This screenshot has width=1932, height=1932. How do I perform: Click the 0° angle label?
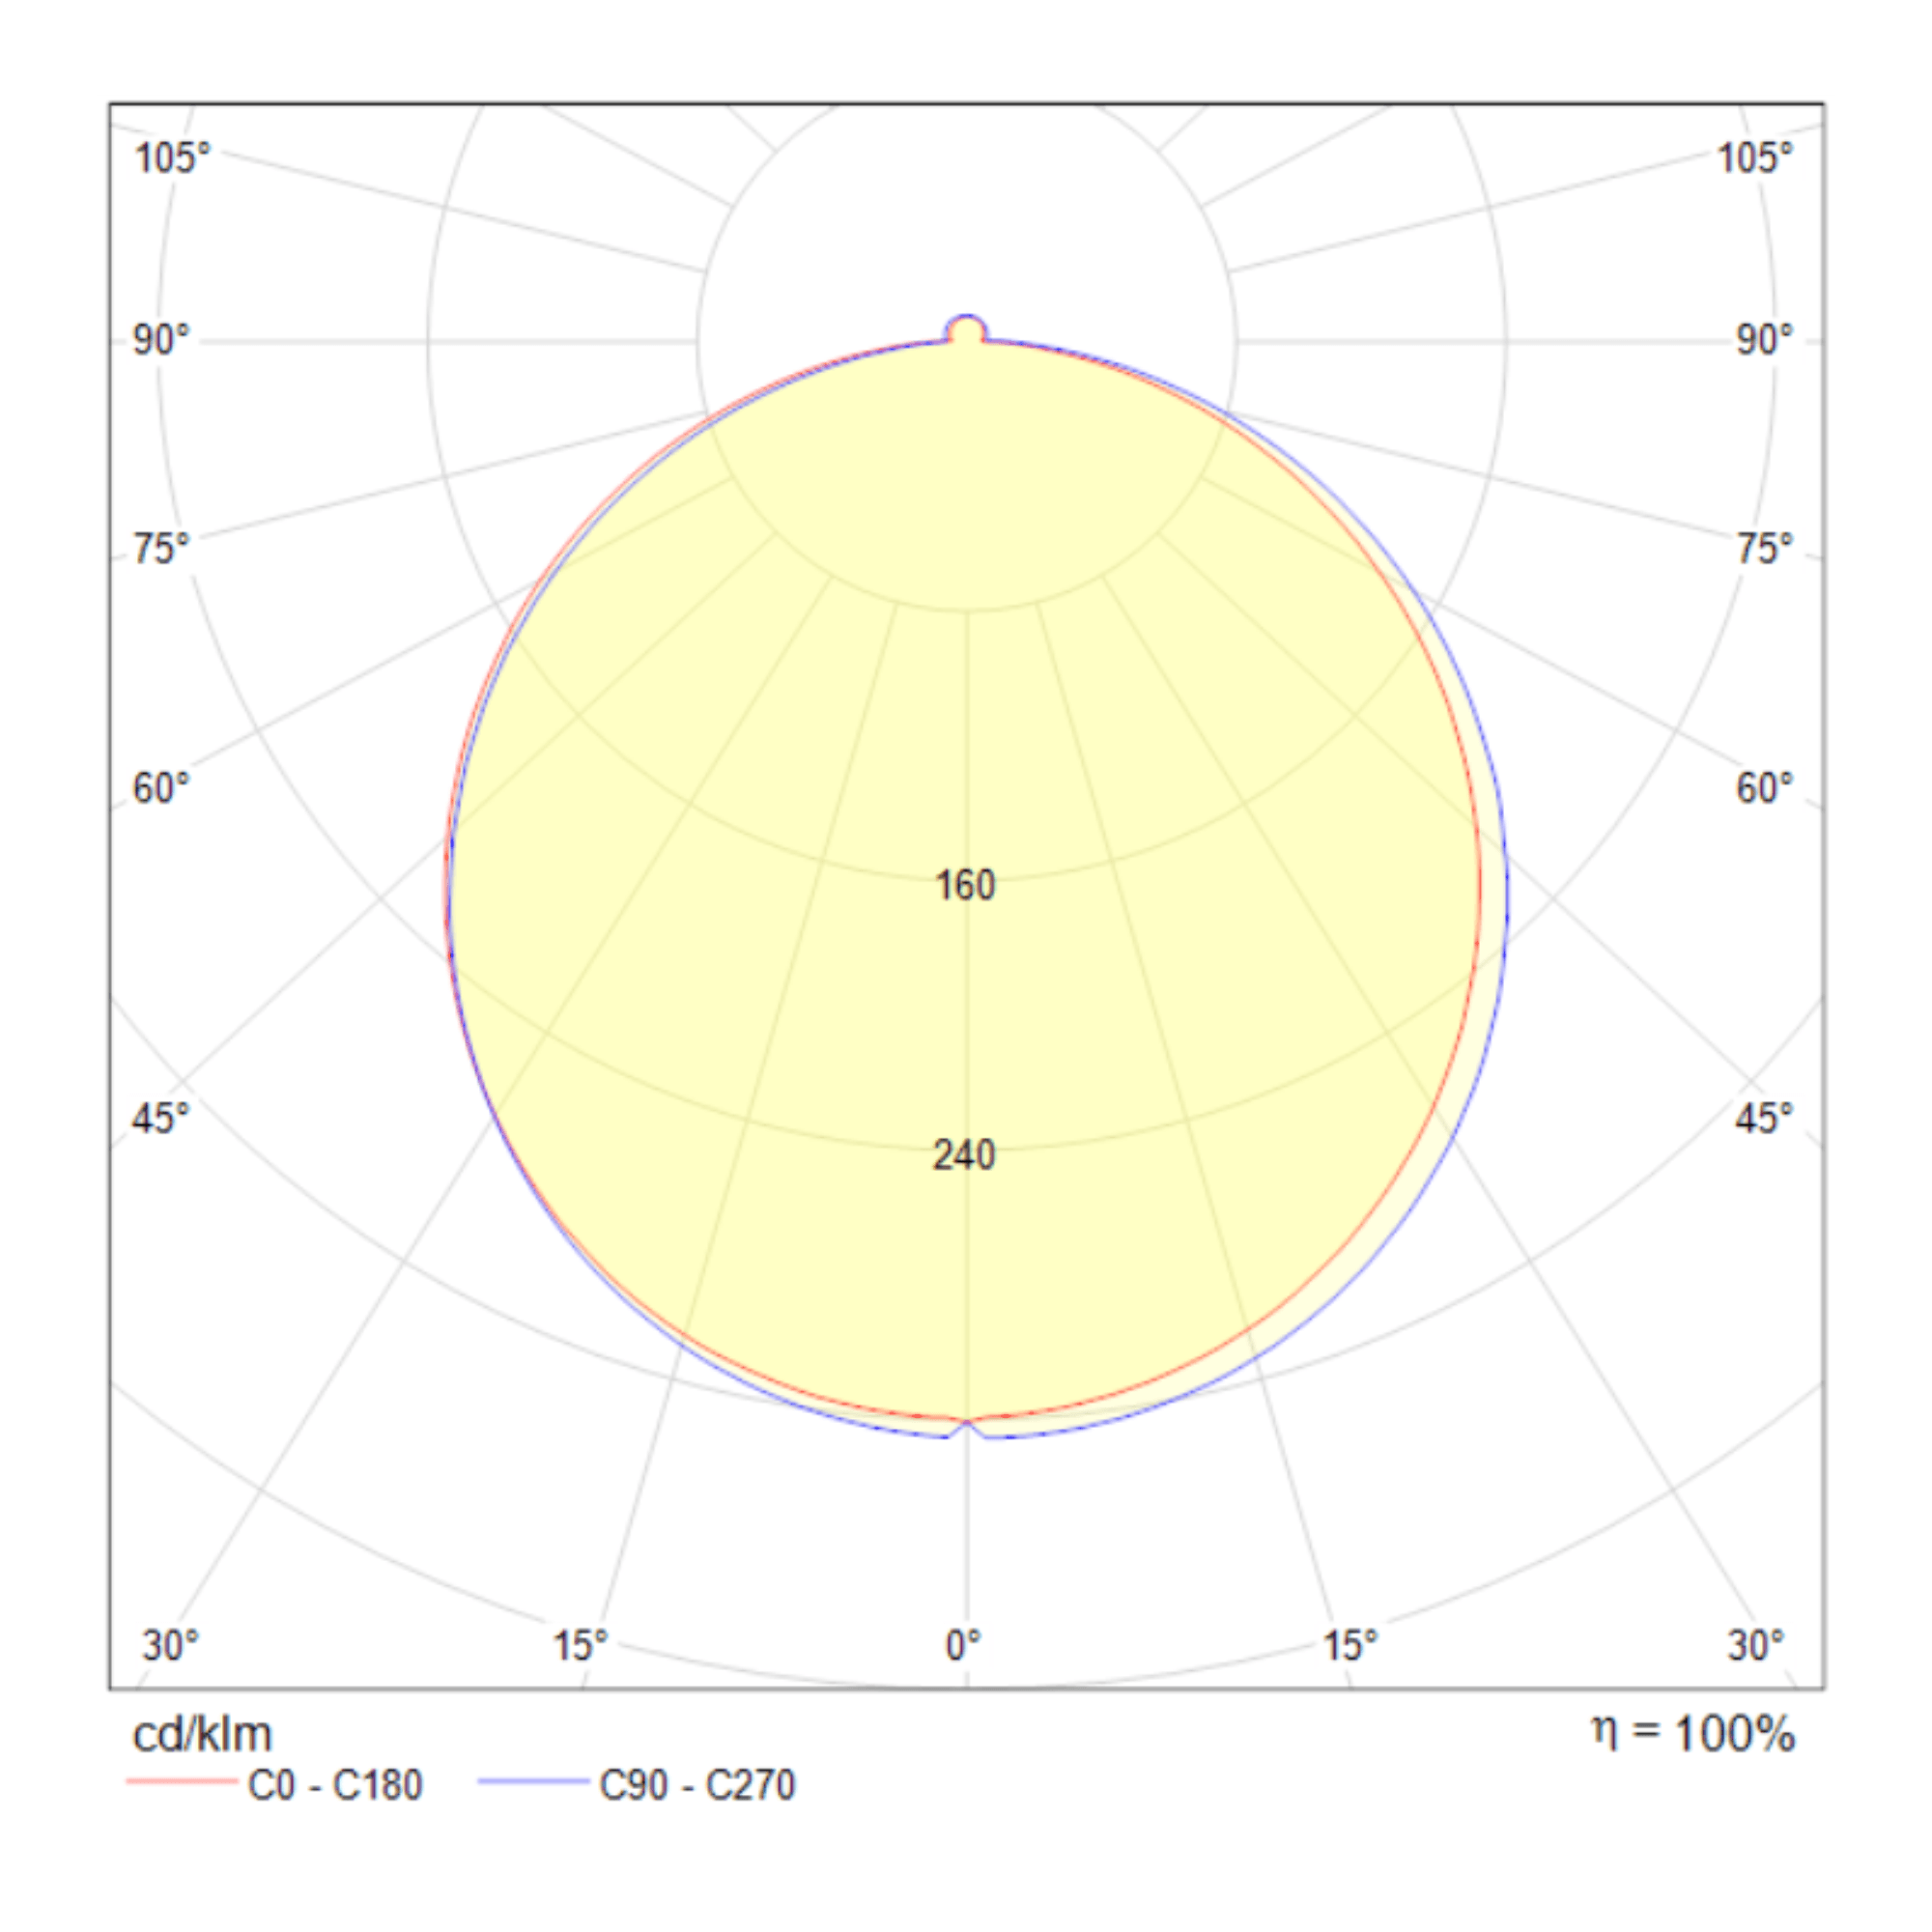click(x=963, y=1645)
